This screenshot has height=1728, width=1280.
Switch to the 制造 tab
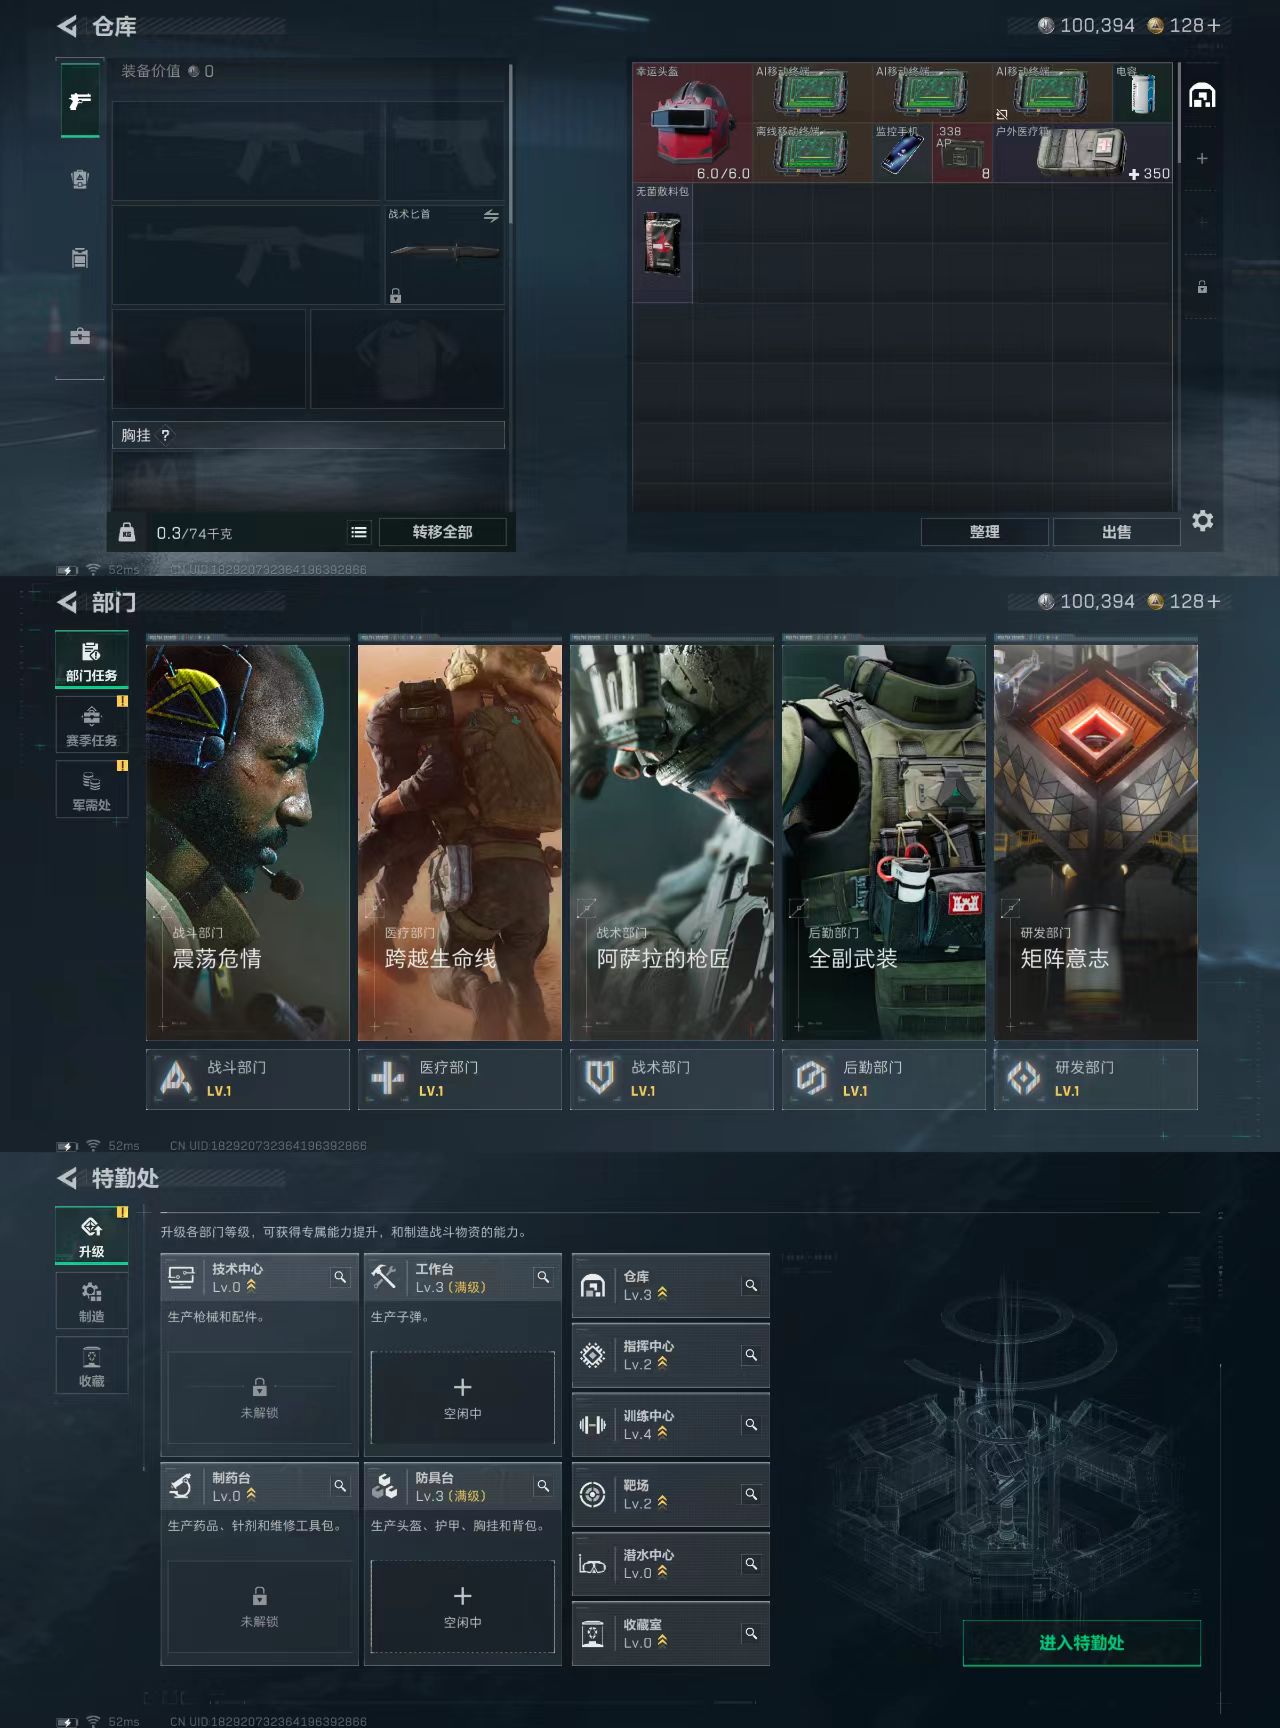[92, 1301]
